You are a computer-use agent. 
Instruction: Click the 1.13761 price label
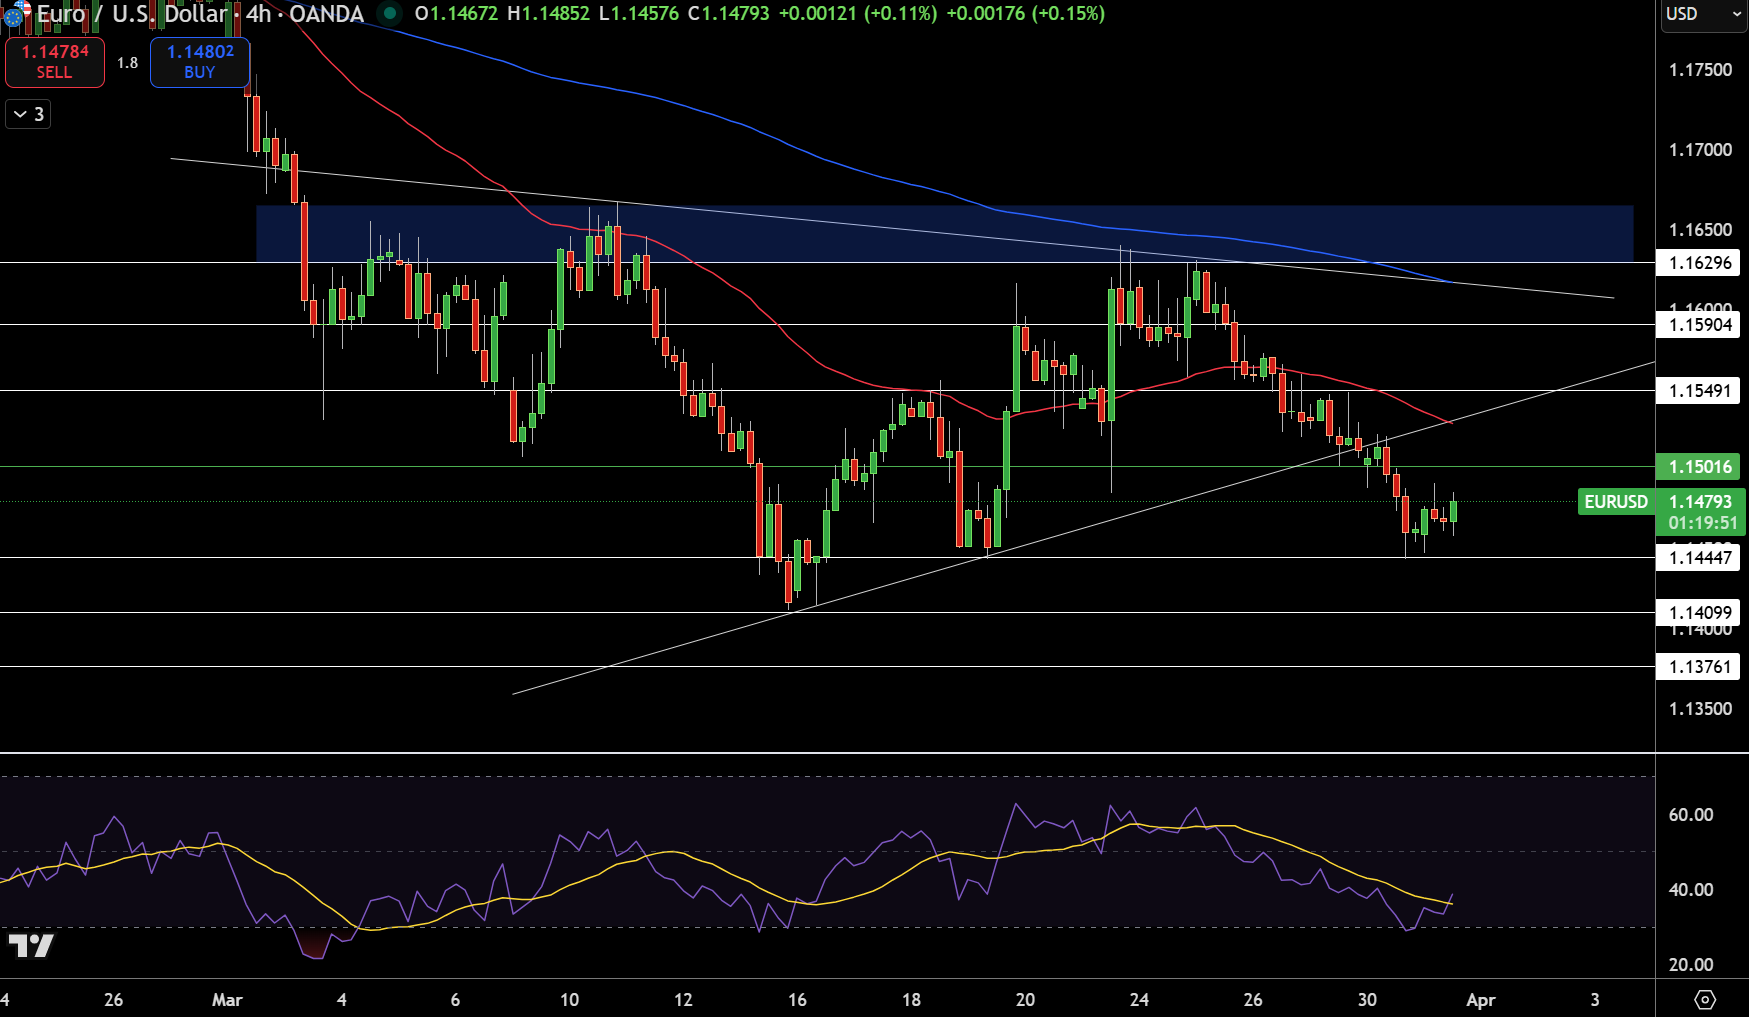point(1699,667)
